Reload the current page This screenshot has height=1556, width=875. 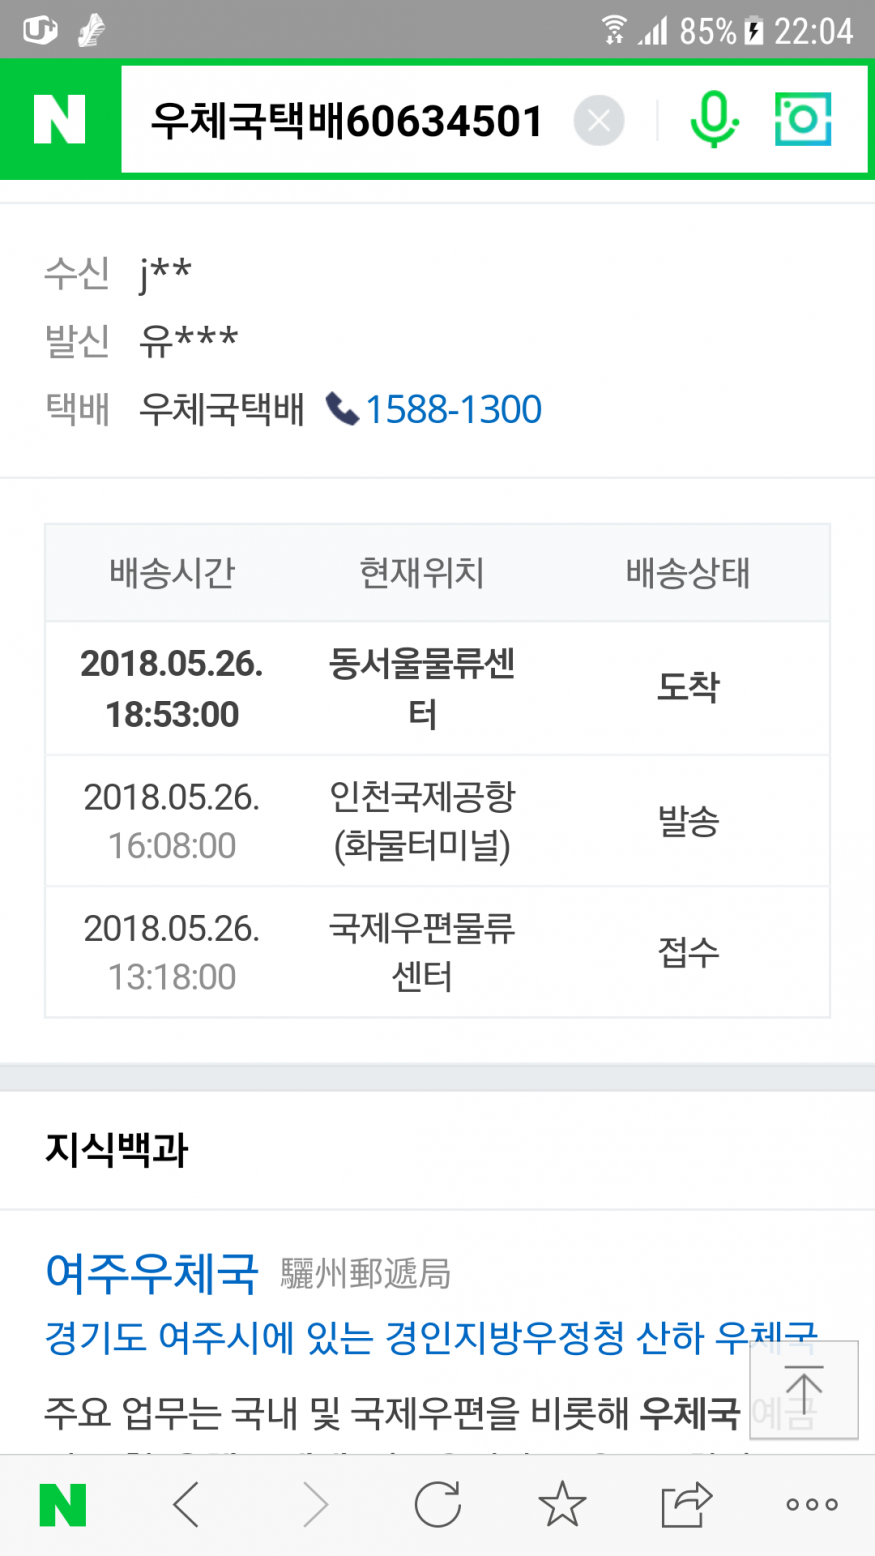tap(437, 1504)
